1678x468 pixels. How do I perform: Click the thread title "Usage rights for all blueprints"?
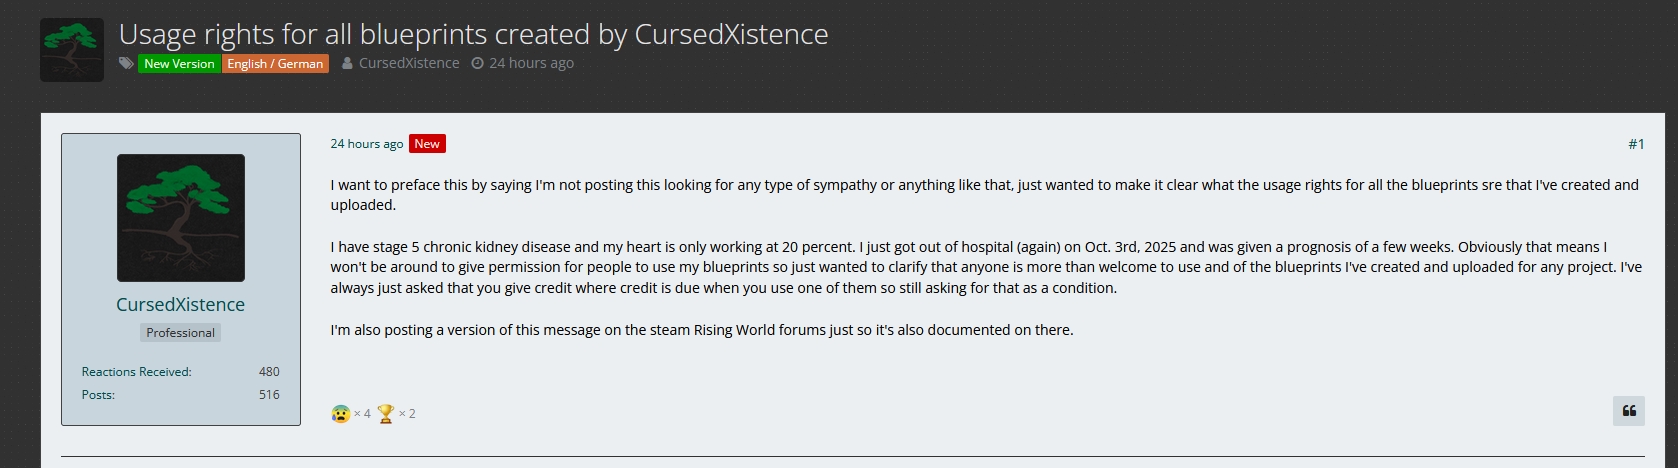click(x=473, y=34)
